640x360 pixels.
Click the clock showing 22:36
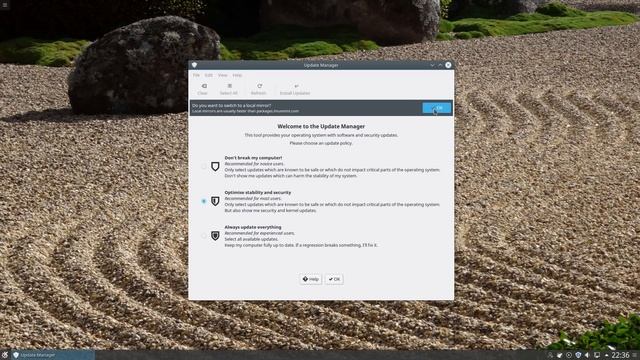(620, 355)
